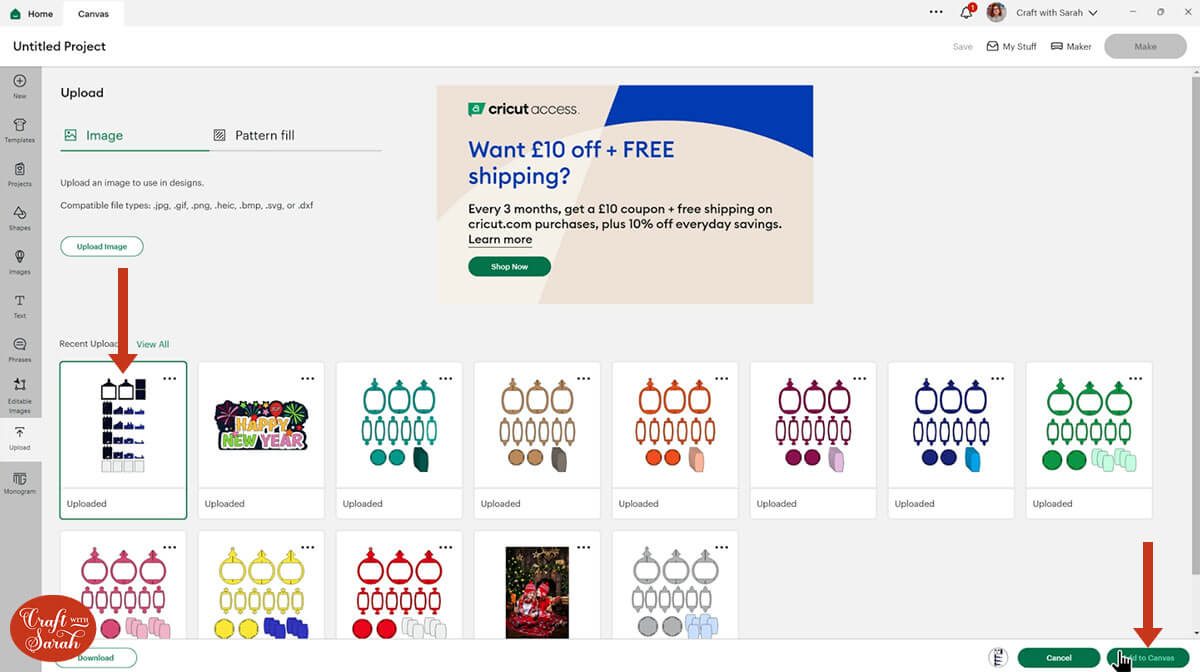Open the Phrases panel
This screenshot has width=1200, height=672.
pos(20,349)
